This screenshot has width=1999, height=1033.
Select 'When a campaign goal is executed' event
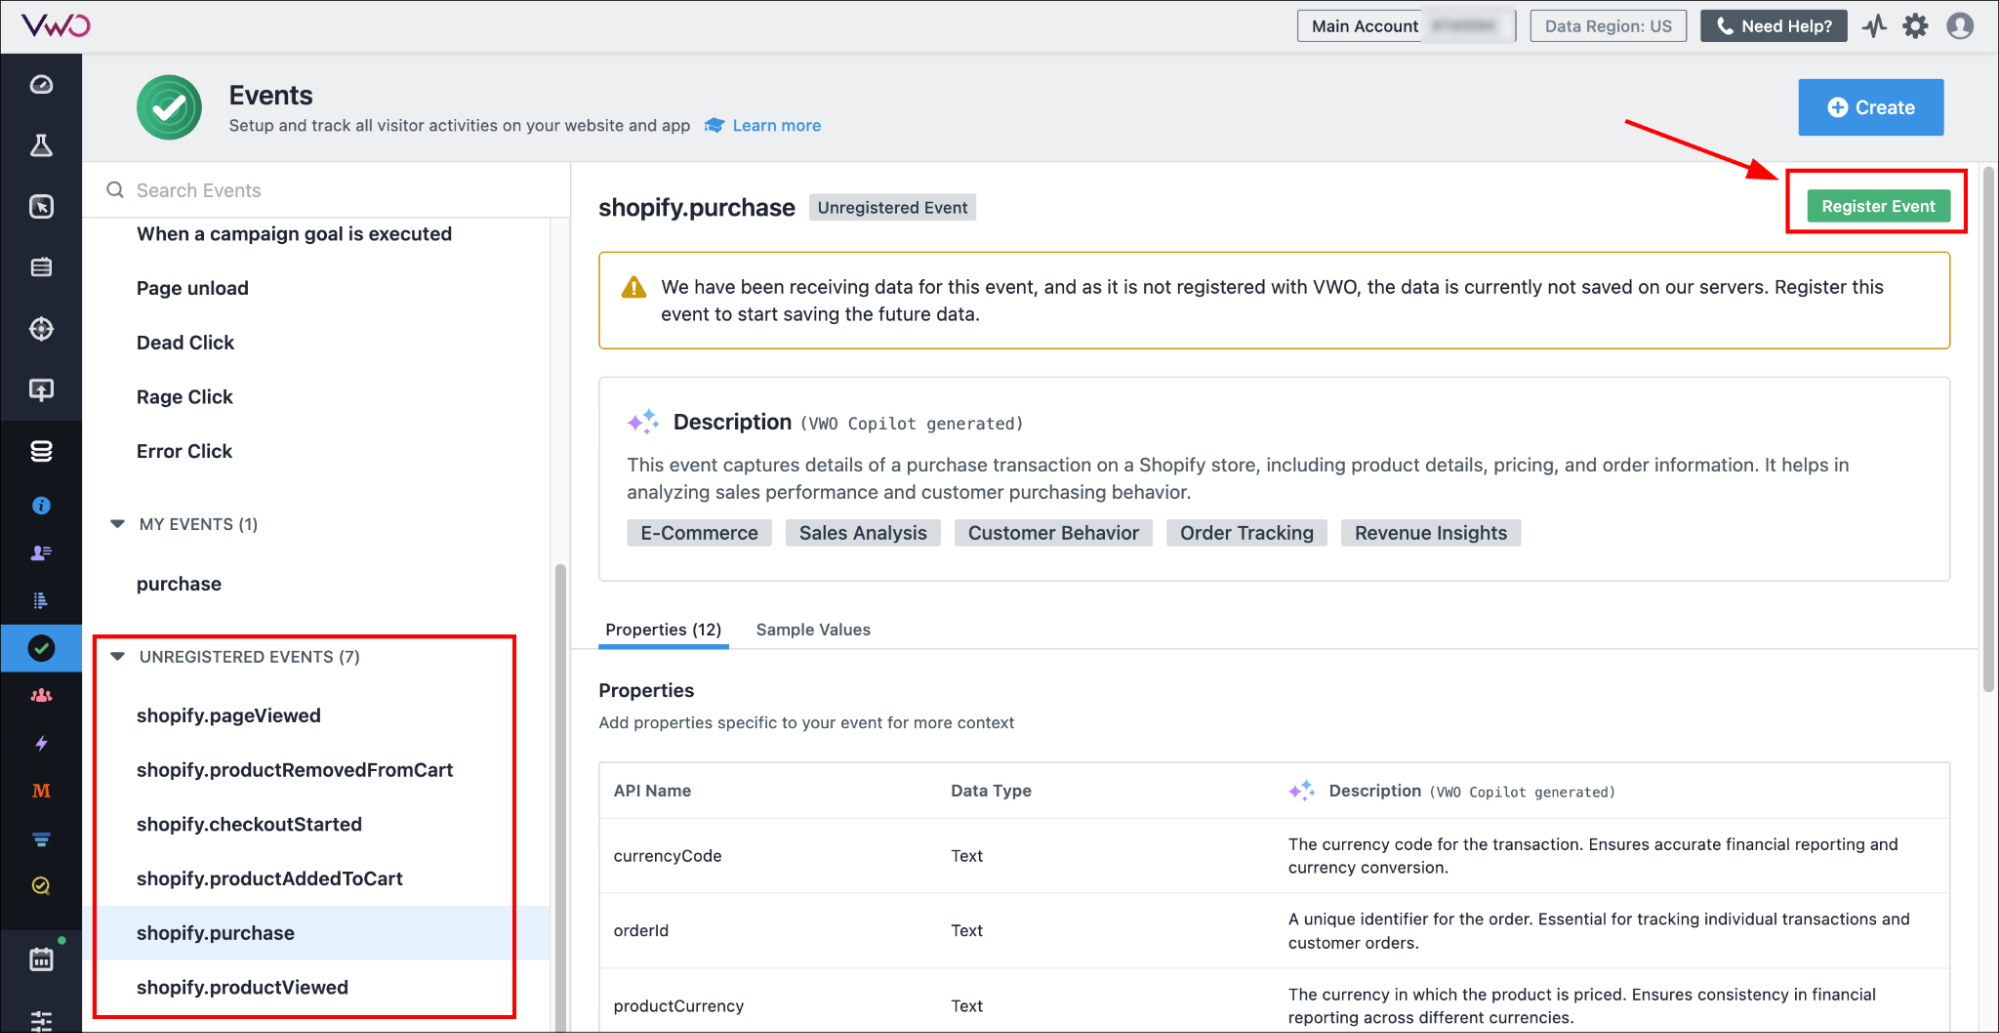tap(294, 234)
